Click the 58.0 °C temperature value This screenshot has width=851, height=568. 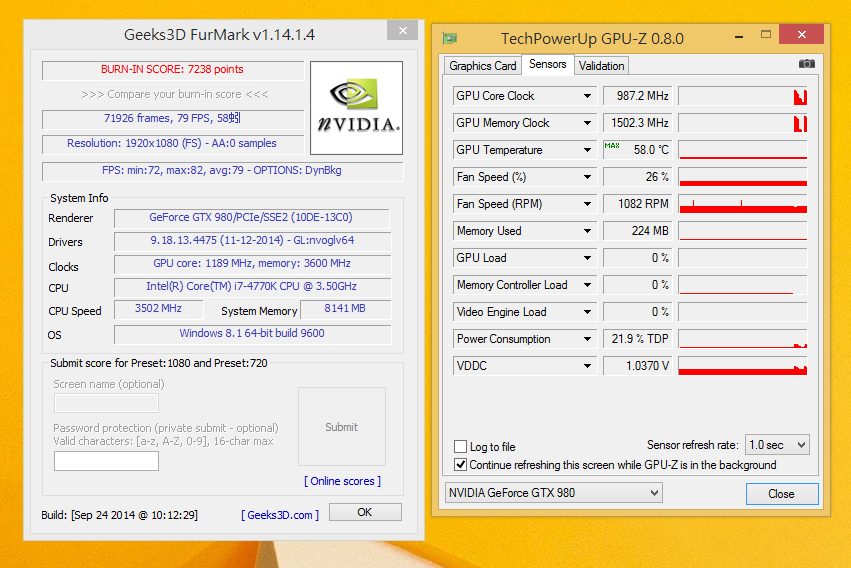coord(638,150)
